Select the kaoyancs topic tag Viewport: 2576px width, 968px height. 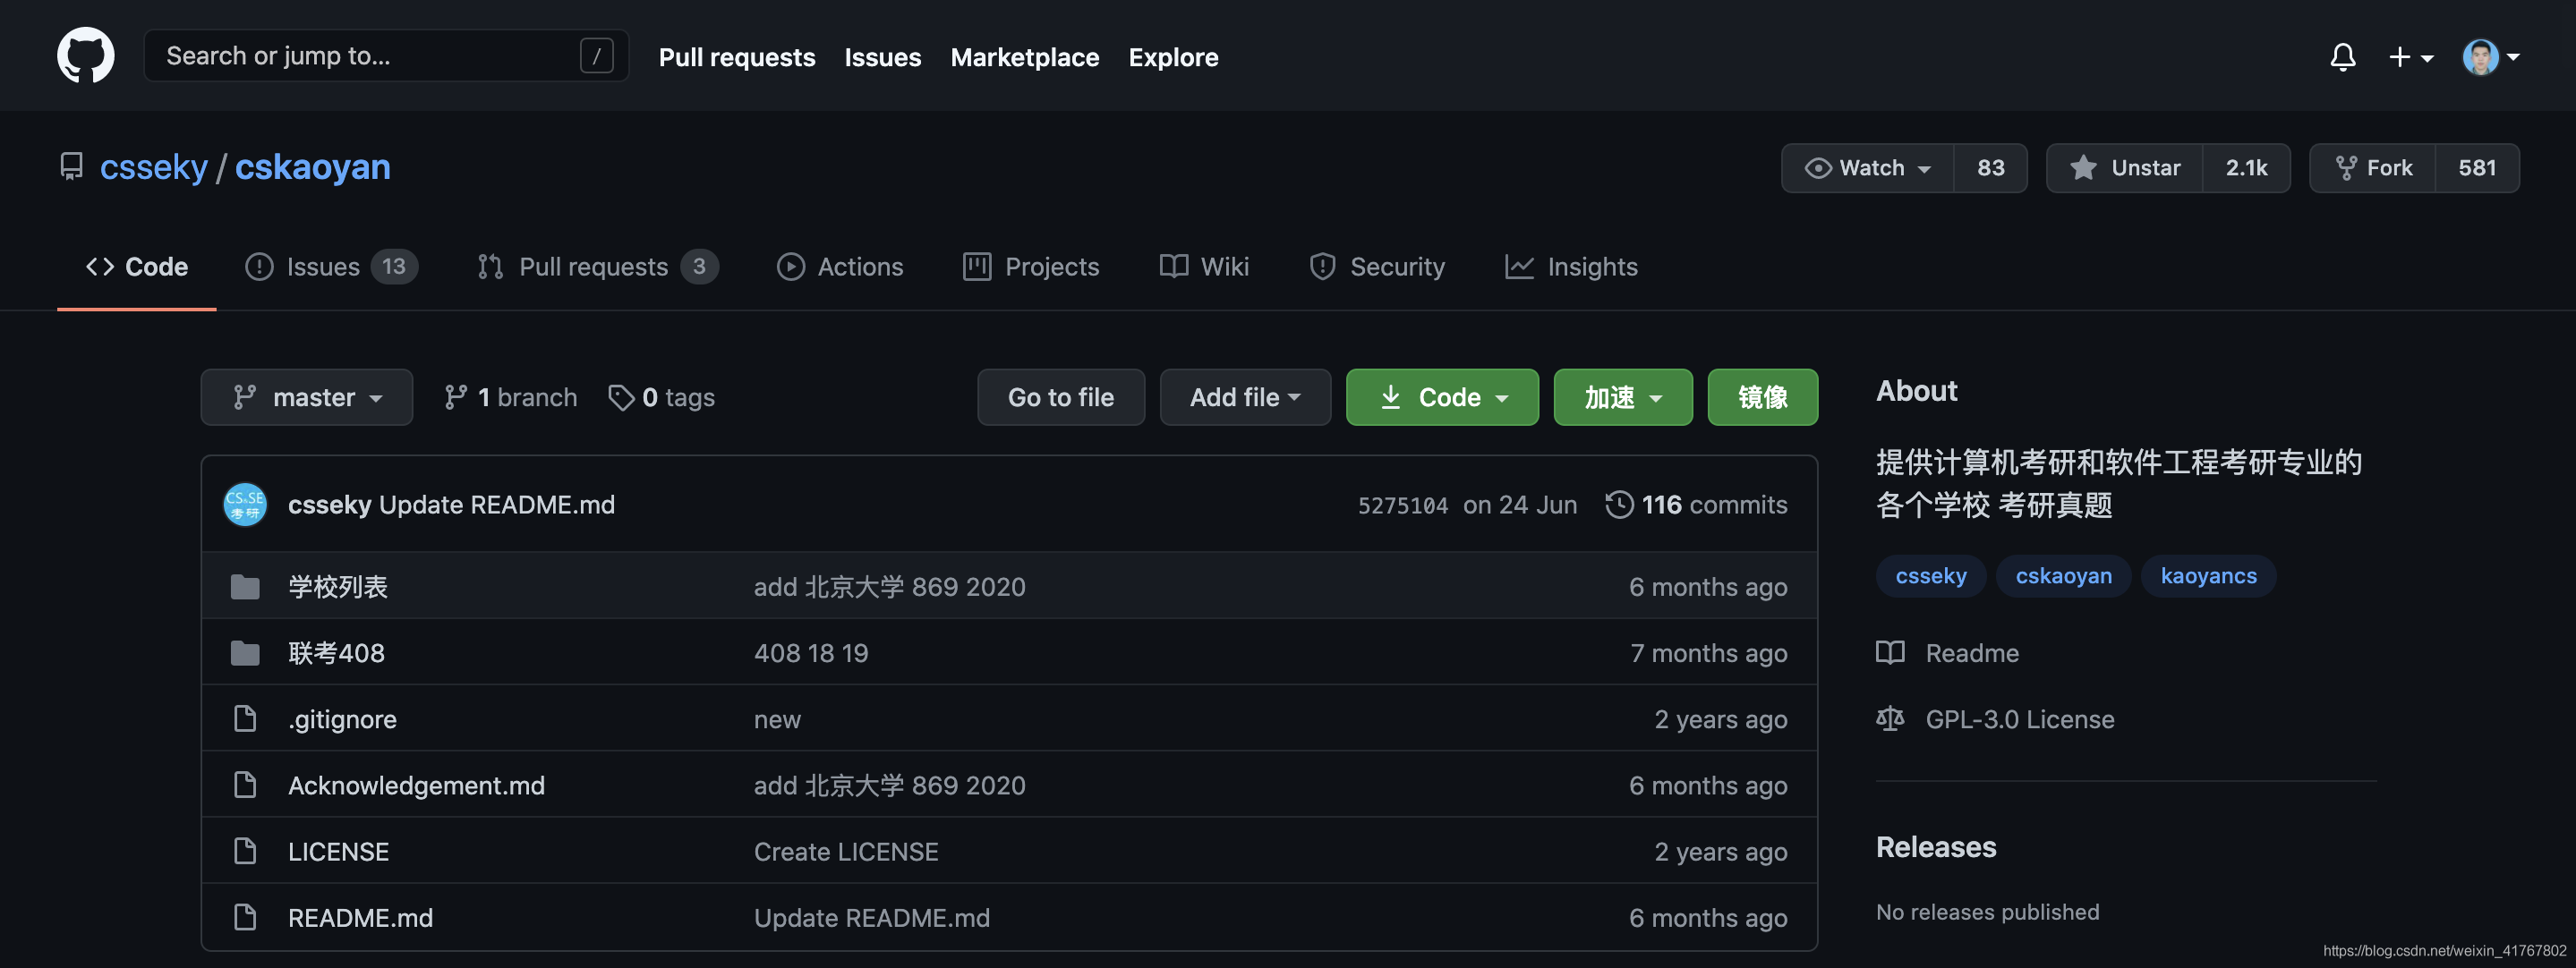tap(2208, 576)
